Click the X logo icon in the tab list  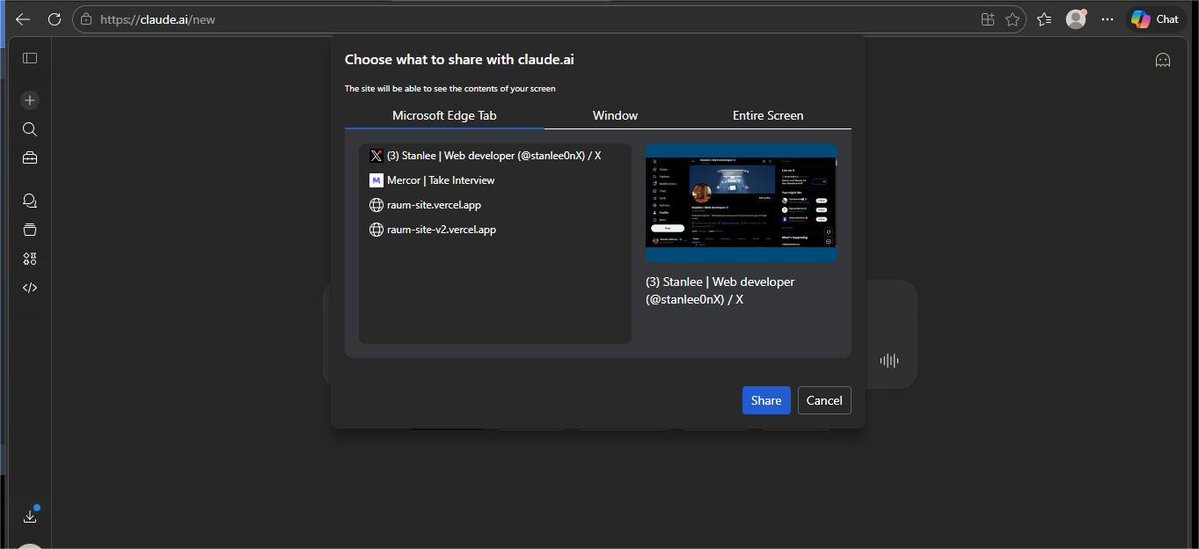376,156
